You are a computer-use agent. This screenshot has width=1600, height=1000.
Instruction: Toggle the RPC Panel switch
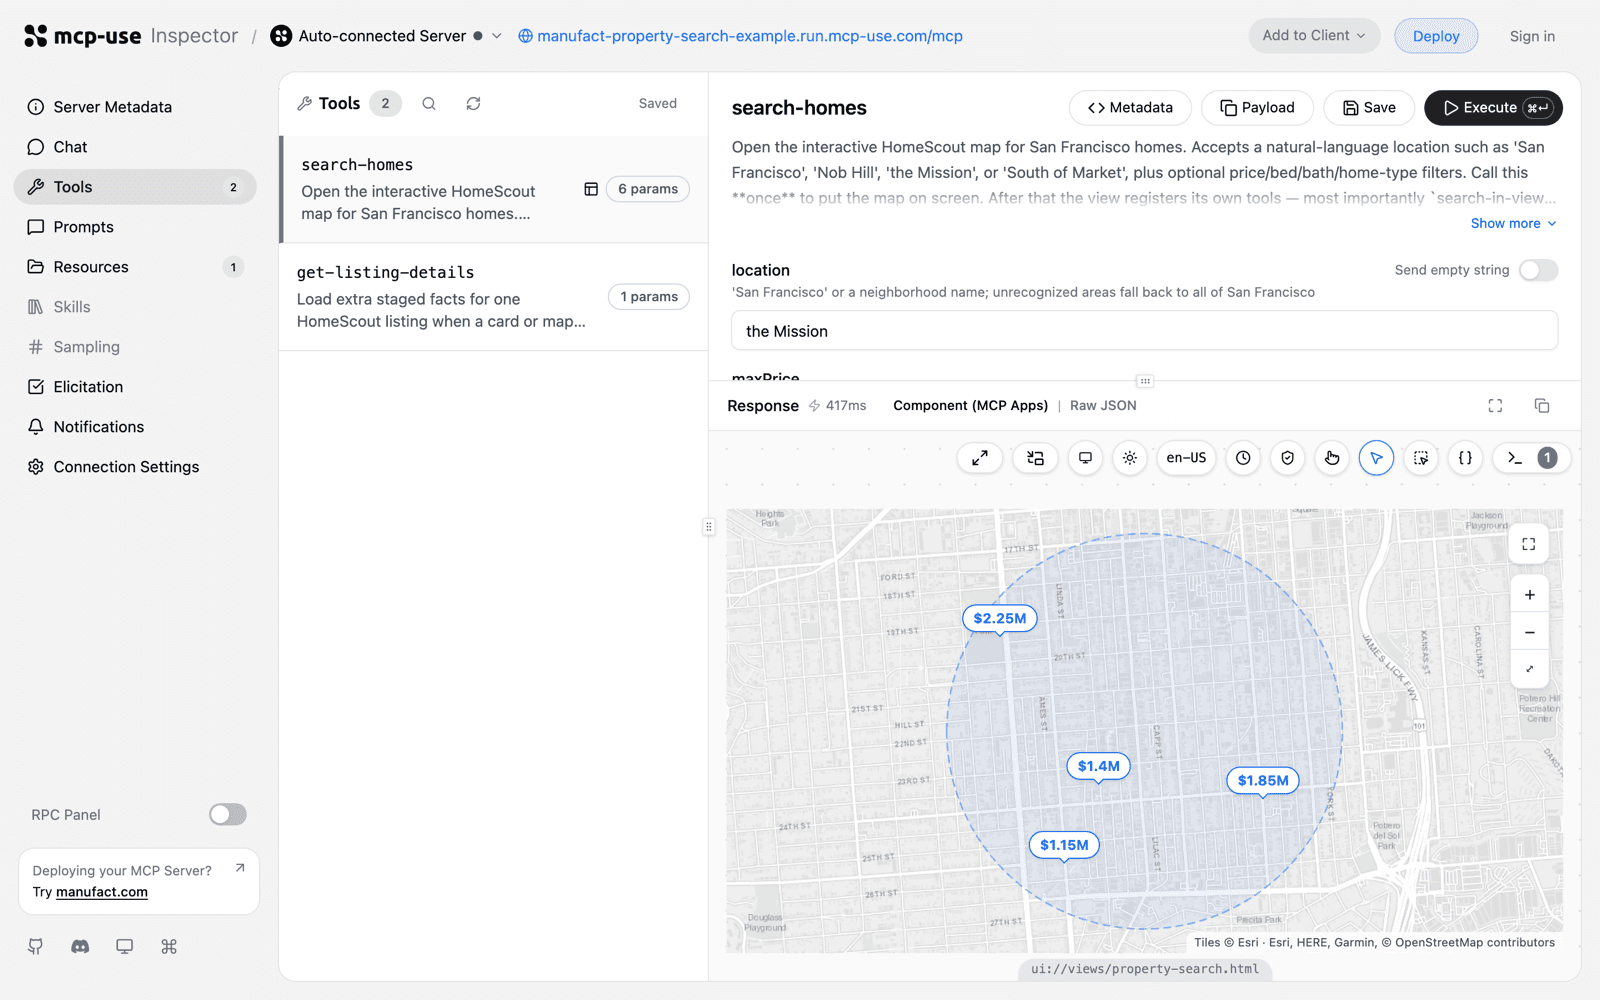(x=228, y=815)
